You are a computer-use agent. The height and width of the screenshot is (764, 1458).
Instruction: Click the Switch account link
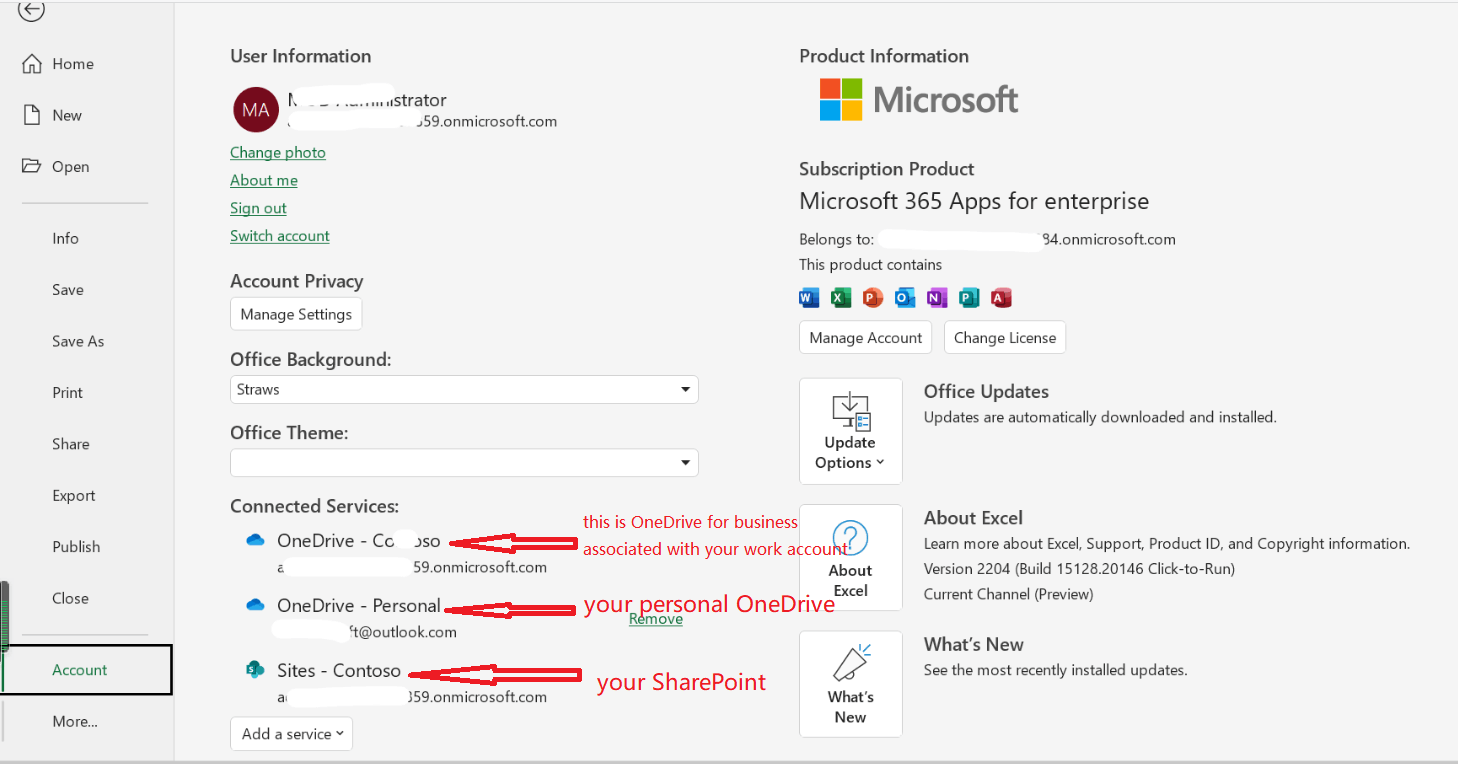pos(280,236)
